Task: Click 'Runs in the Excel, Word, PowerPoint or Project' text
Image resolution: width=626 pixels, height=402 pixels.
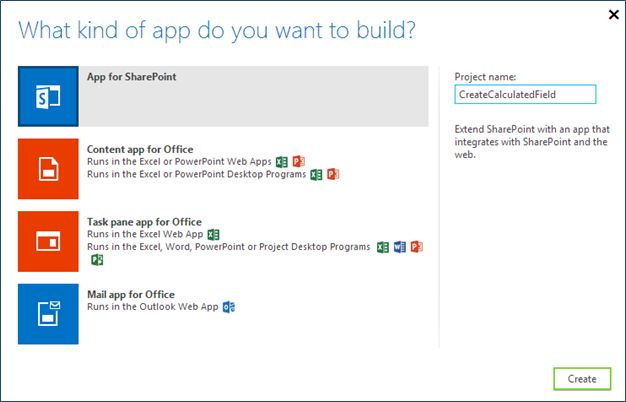Action: point(229,247)
